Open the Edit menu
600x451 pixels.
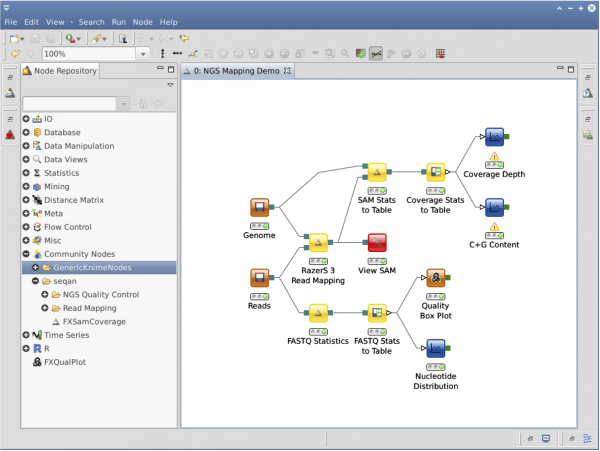coord(31,22)
